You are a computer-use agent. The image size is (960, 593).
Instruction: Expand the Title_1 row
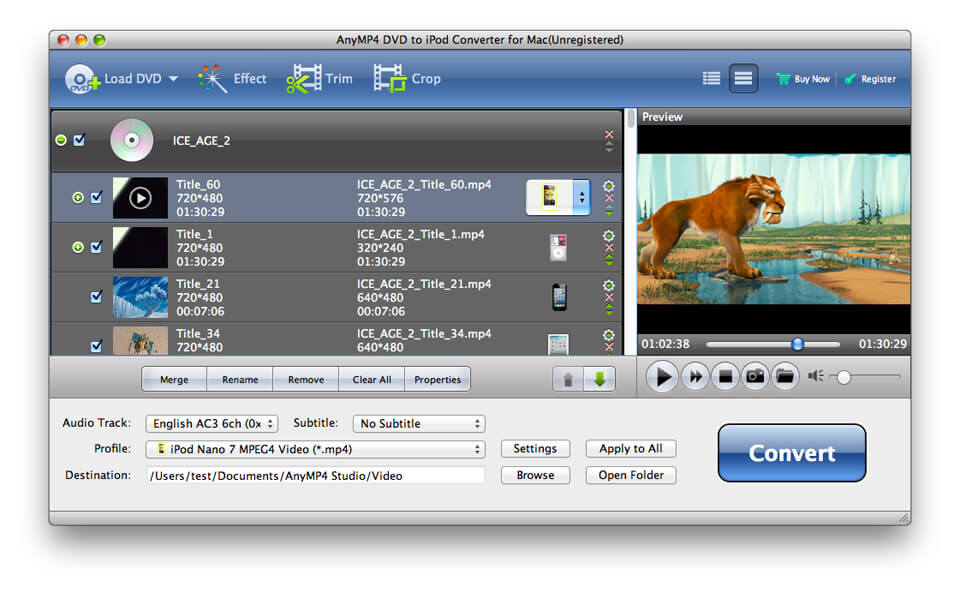coord(78,247)
